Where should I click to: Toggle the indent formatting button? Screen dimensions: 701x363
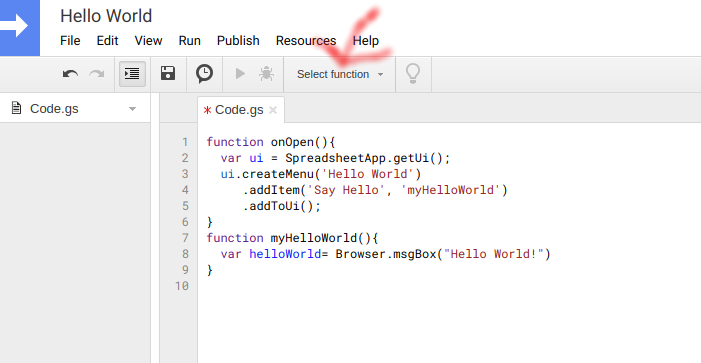click(132, 74)
